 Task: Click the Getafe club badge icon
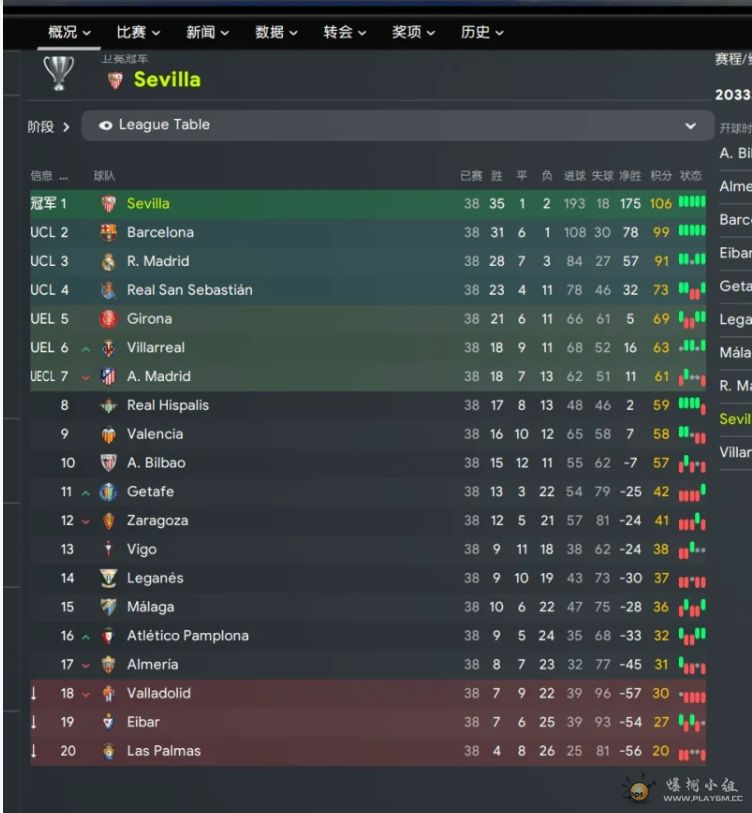108,492
